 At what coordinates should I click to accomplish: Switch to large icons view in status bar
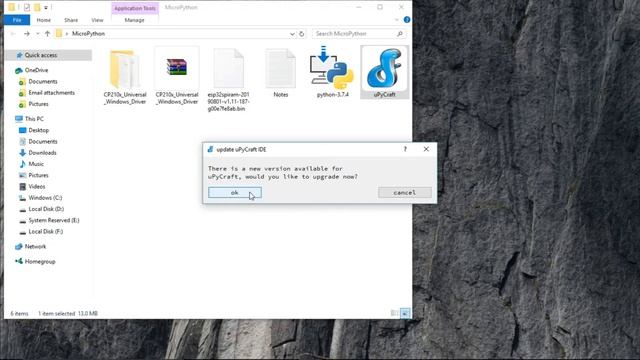[x=405, y=313]
